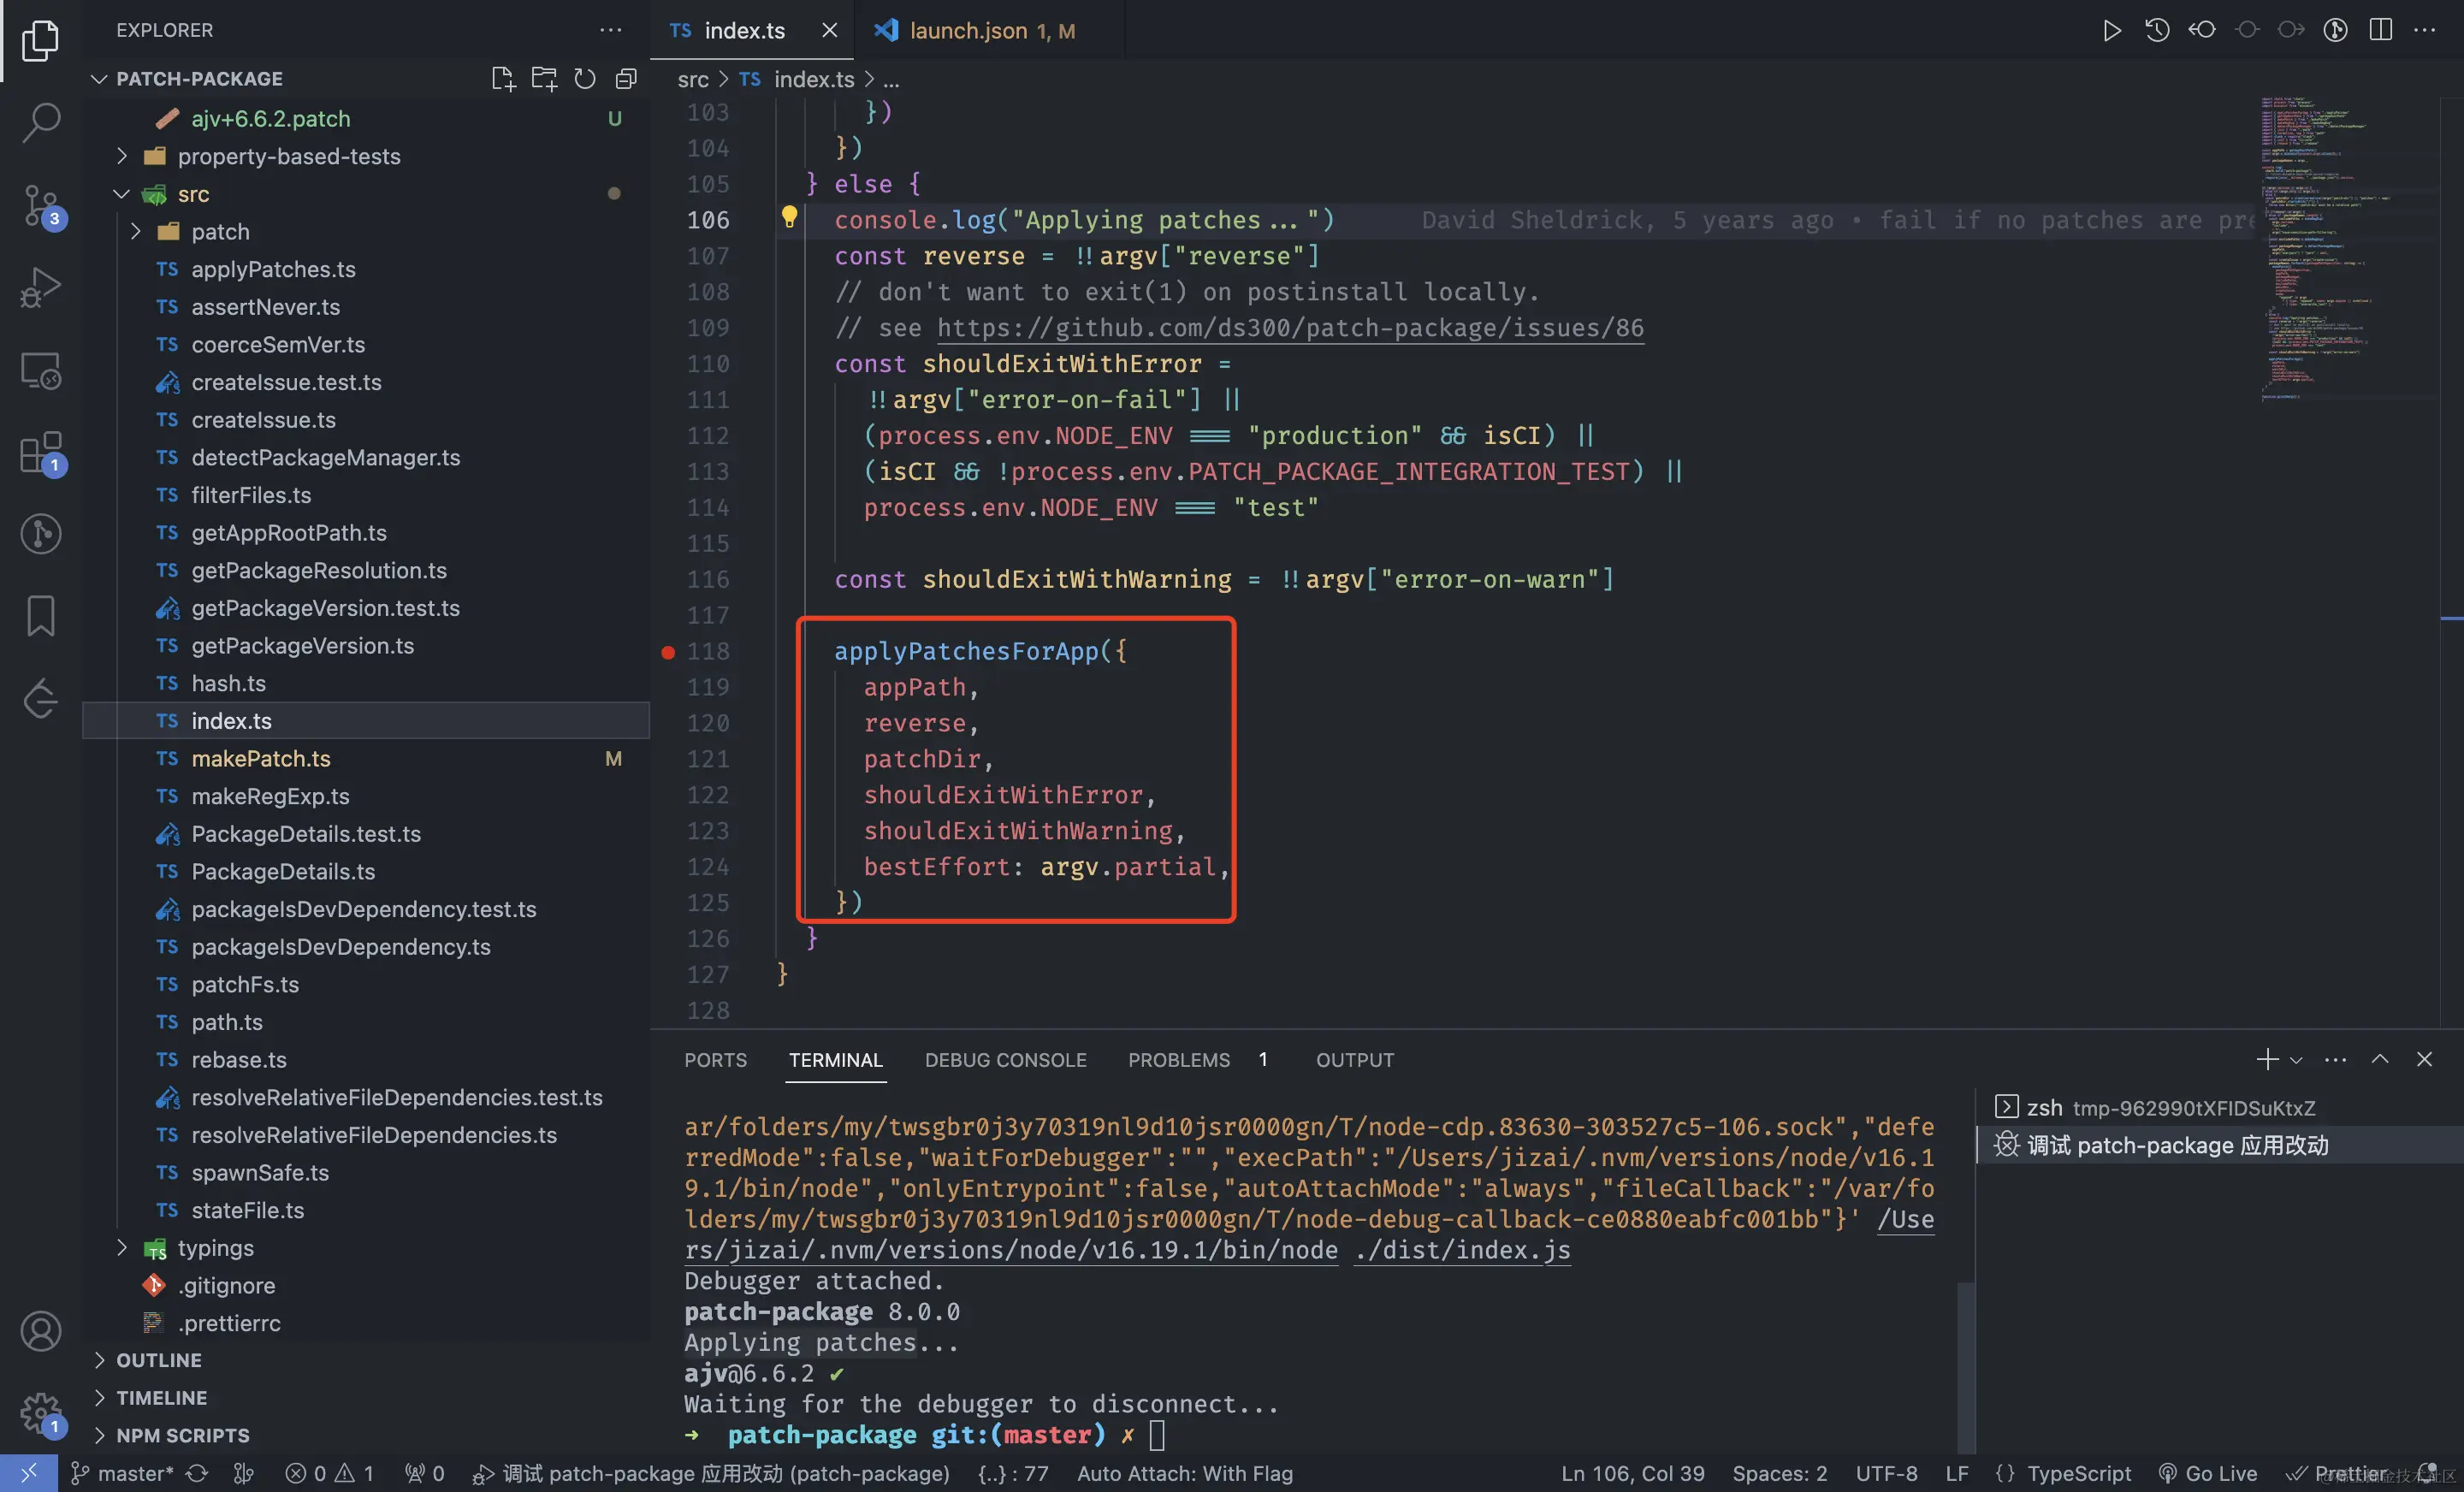Open the new terminal profile dropdown arrow
2464x1492 pixels.
(x=2296, y=1060)
